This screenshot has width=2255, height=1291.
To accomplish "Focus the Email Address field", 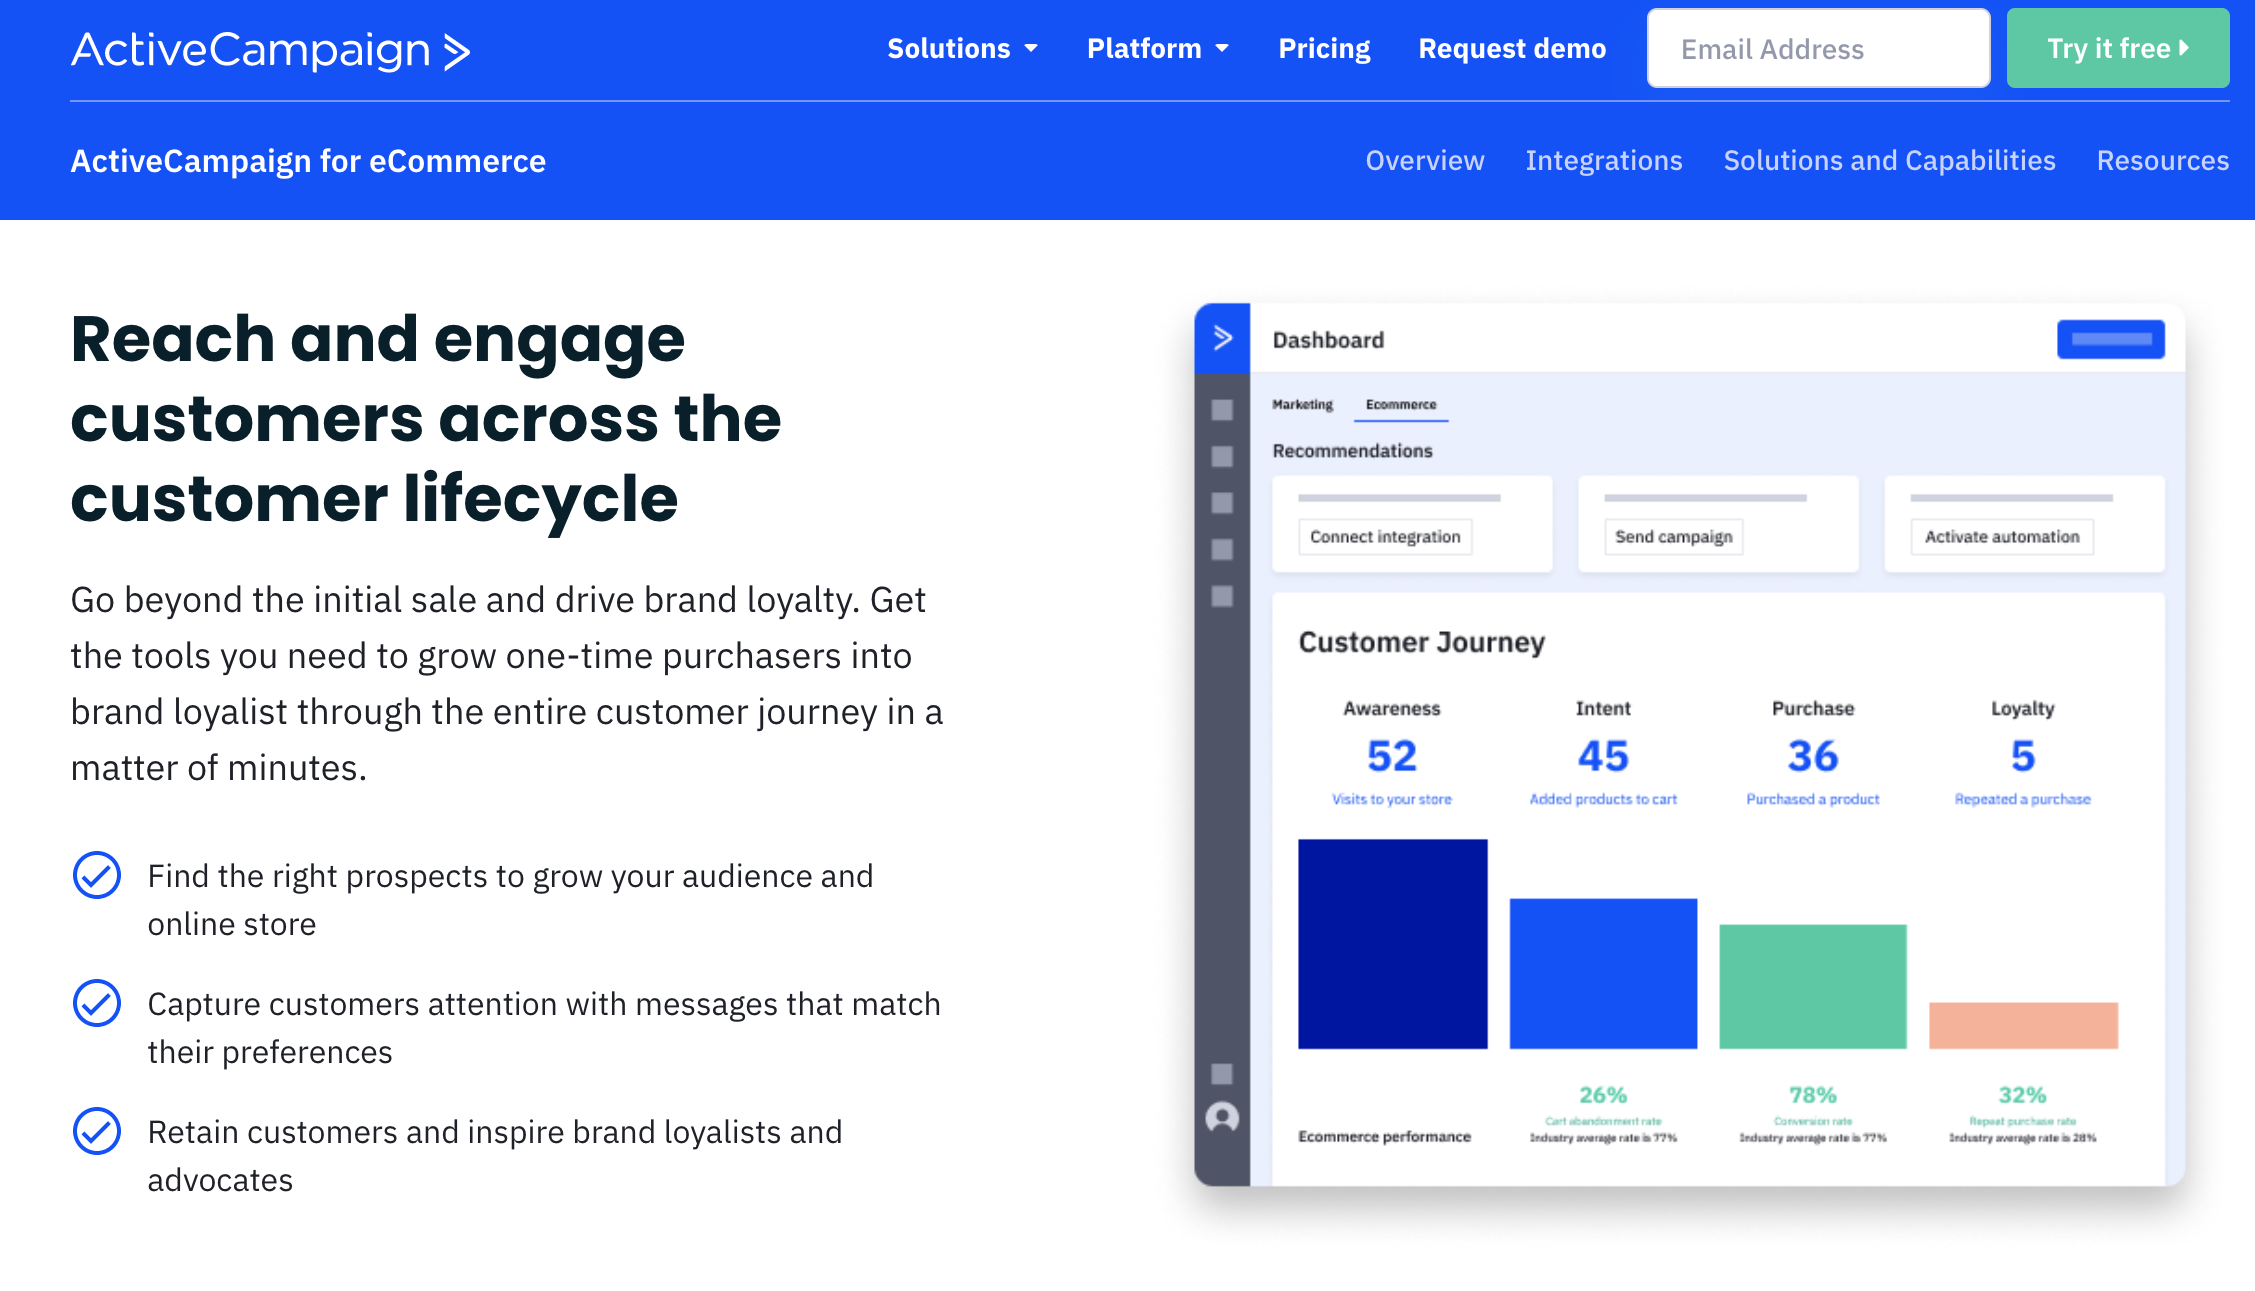I will coord(1818,48).
